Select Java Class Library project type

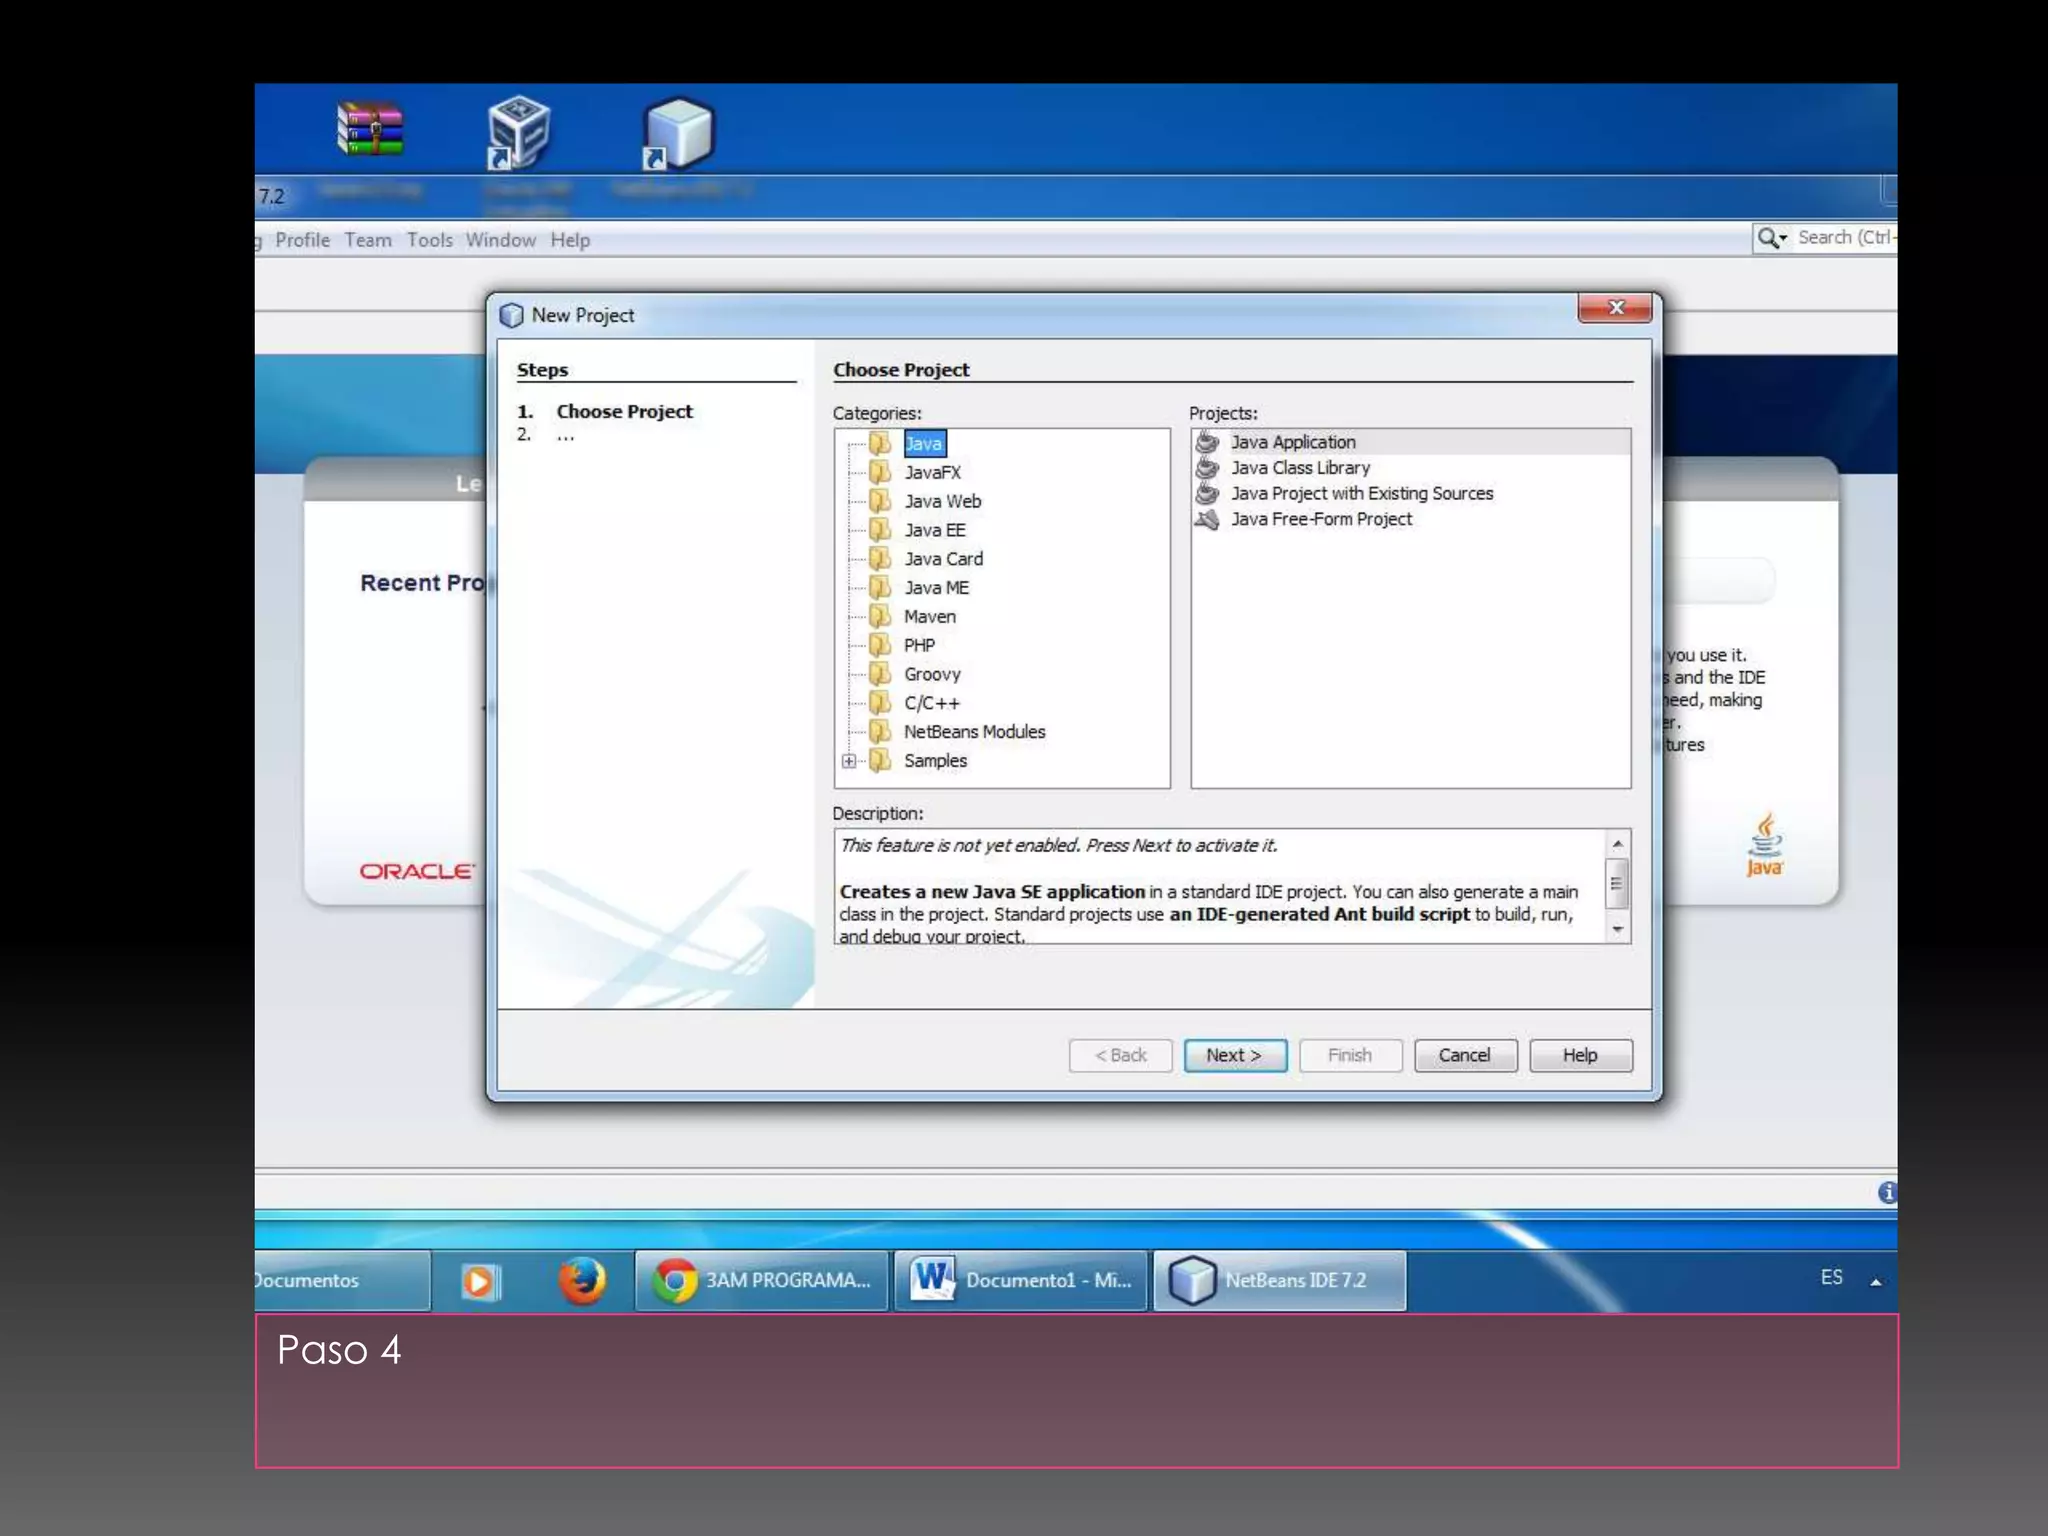click(x=1299, y=468)
